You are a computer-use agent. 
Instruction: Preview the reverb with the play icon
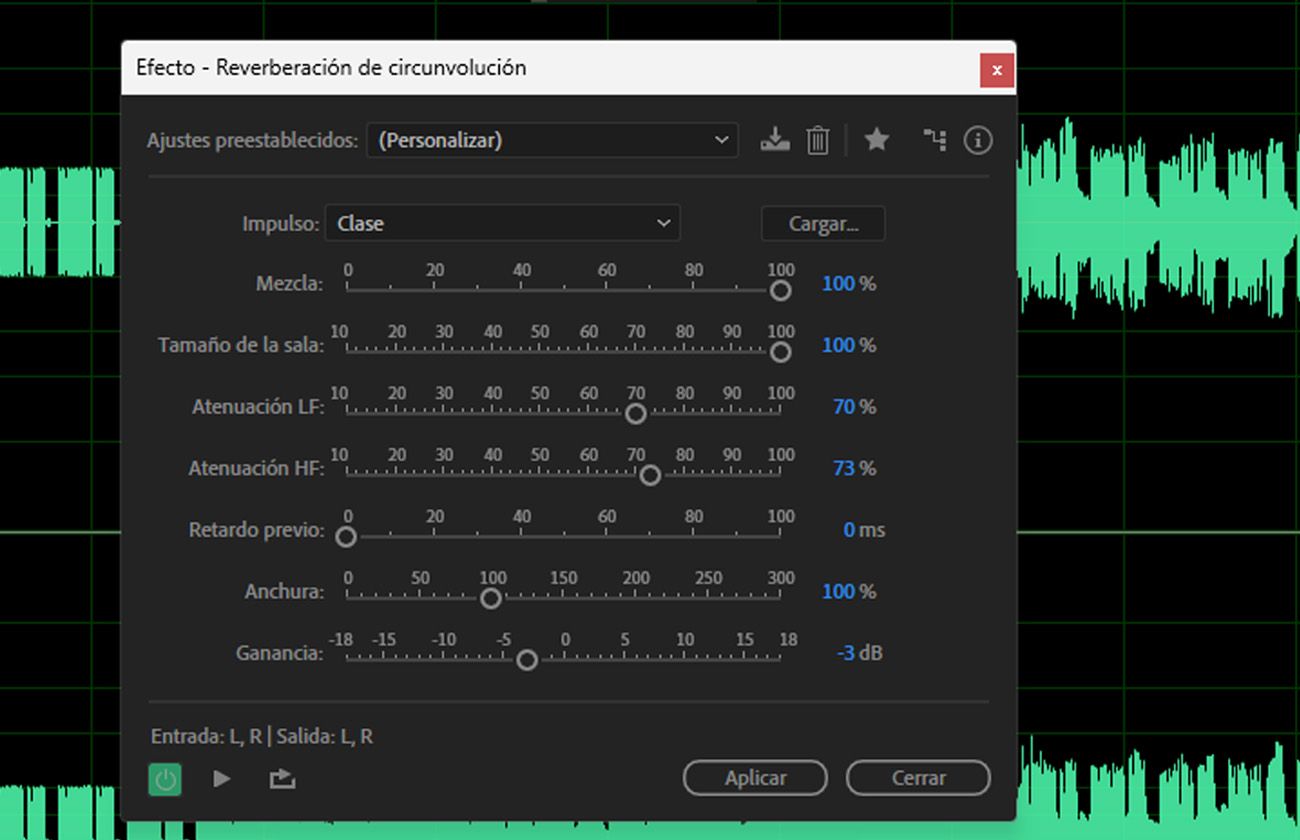(x=221, y=779)
